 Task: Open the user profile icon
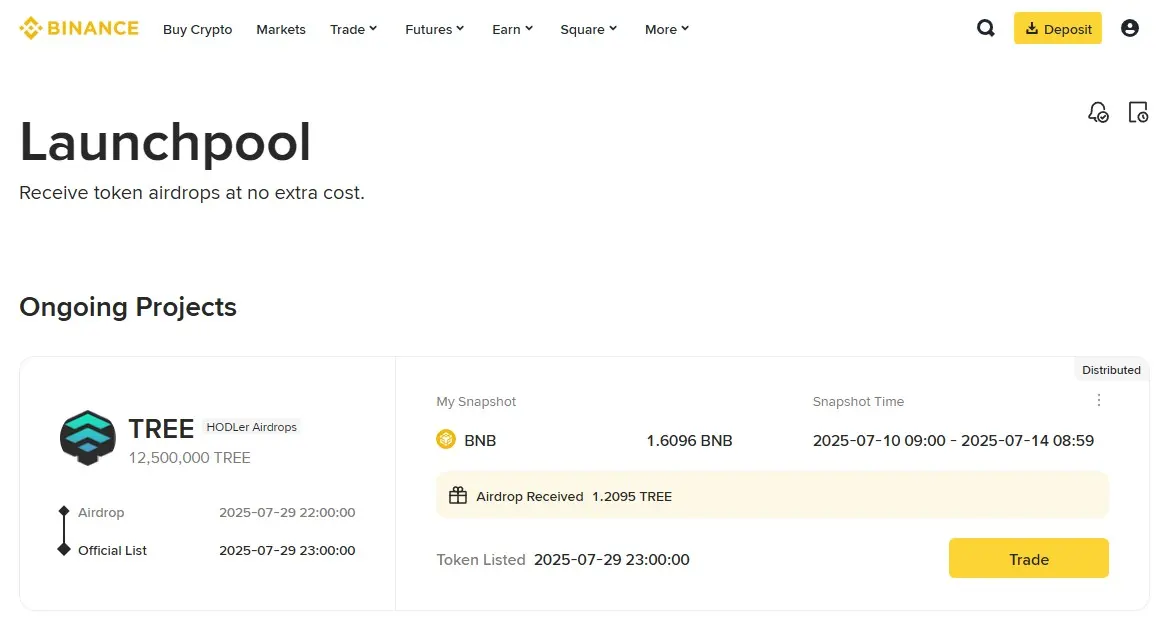coord(1129,28)
